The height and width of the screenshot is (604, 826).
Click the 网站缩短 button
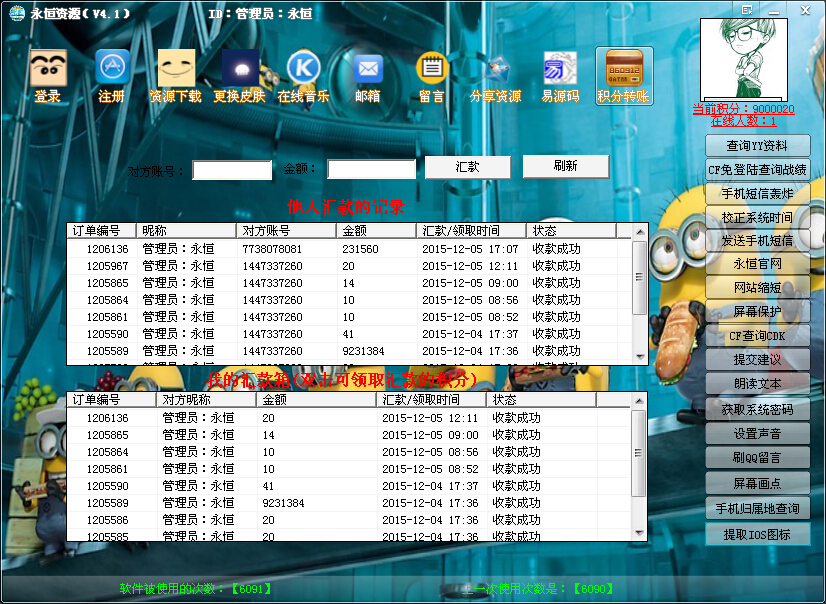(x=758, y=288)
